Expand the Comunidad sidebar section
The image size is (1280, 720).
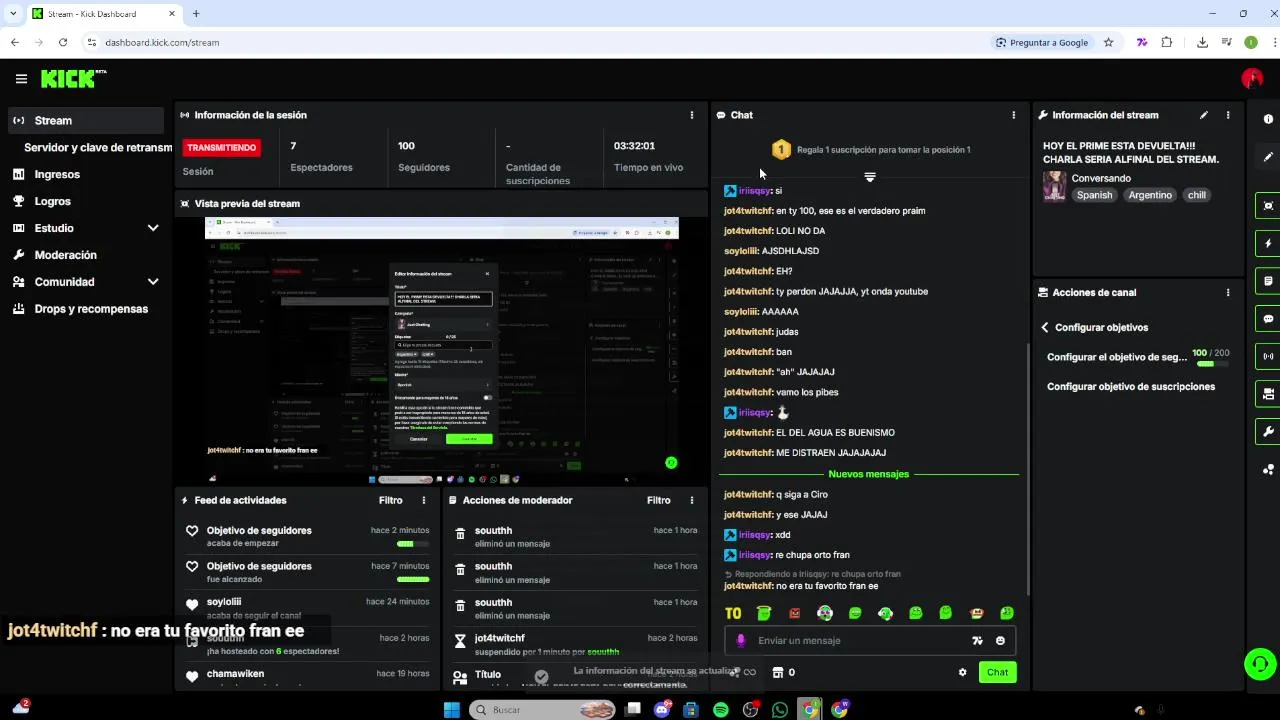[x=153, y=282]
